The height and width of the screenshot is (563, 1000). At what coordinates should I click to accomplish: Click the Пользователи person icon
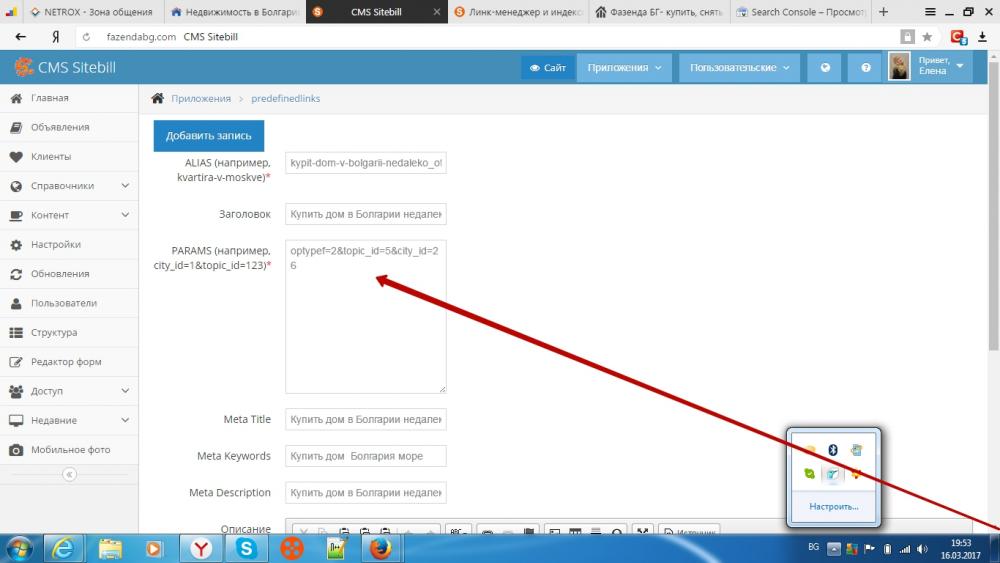[x=16, y=303]
